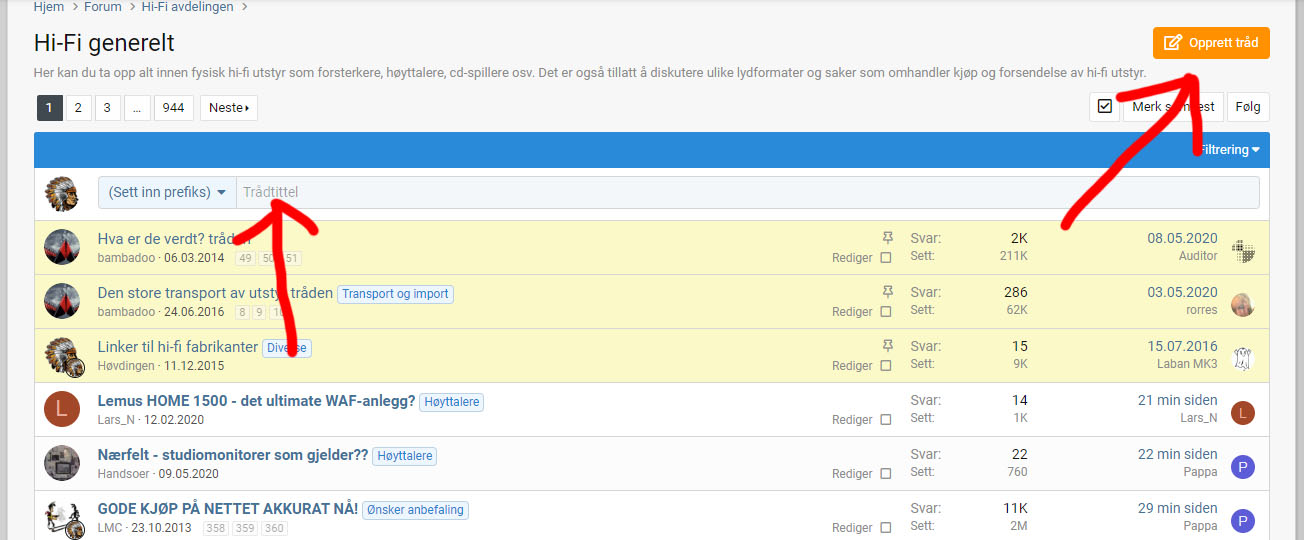This screenshot has width=1304, height=540.
Task: Click the Opprett tråd button
Action: [1211, 43]
